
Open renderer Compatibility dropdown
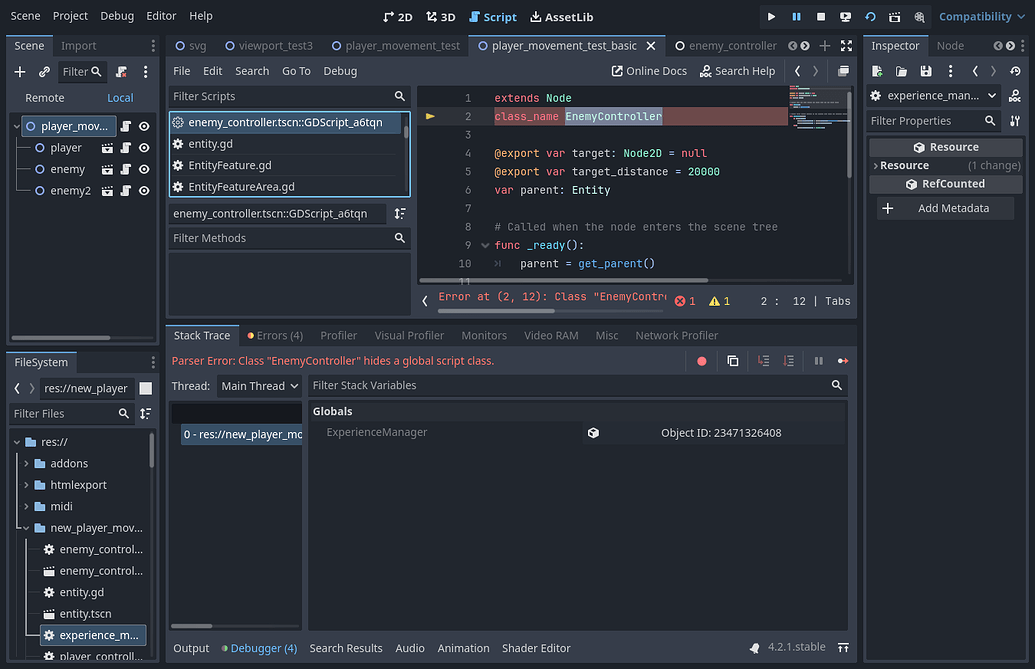click(x=982, y=16)
